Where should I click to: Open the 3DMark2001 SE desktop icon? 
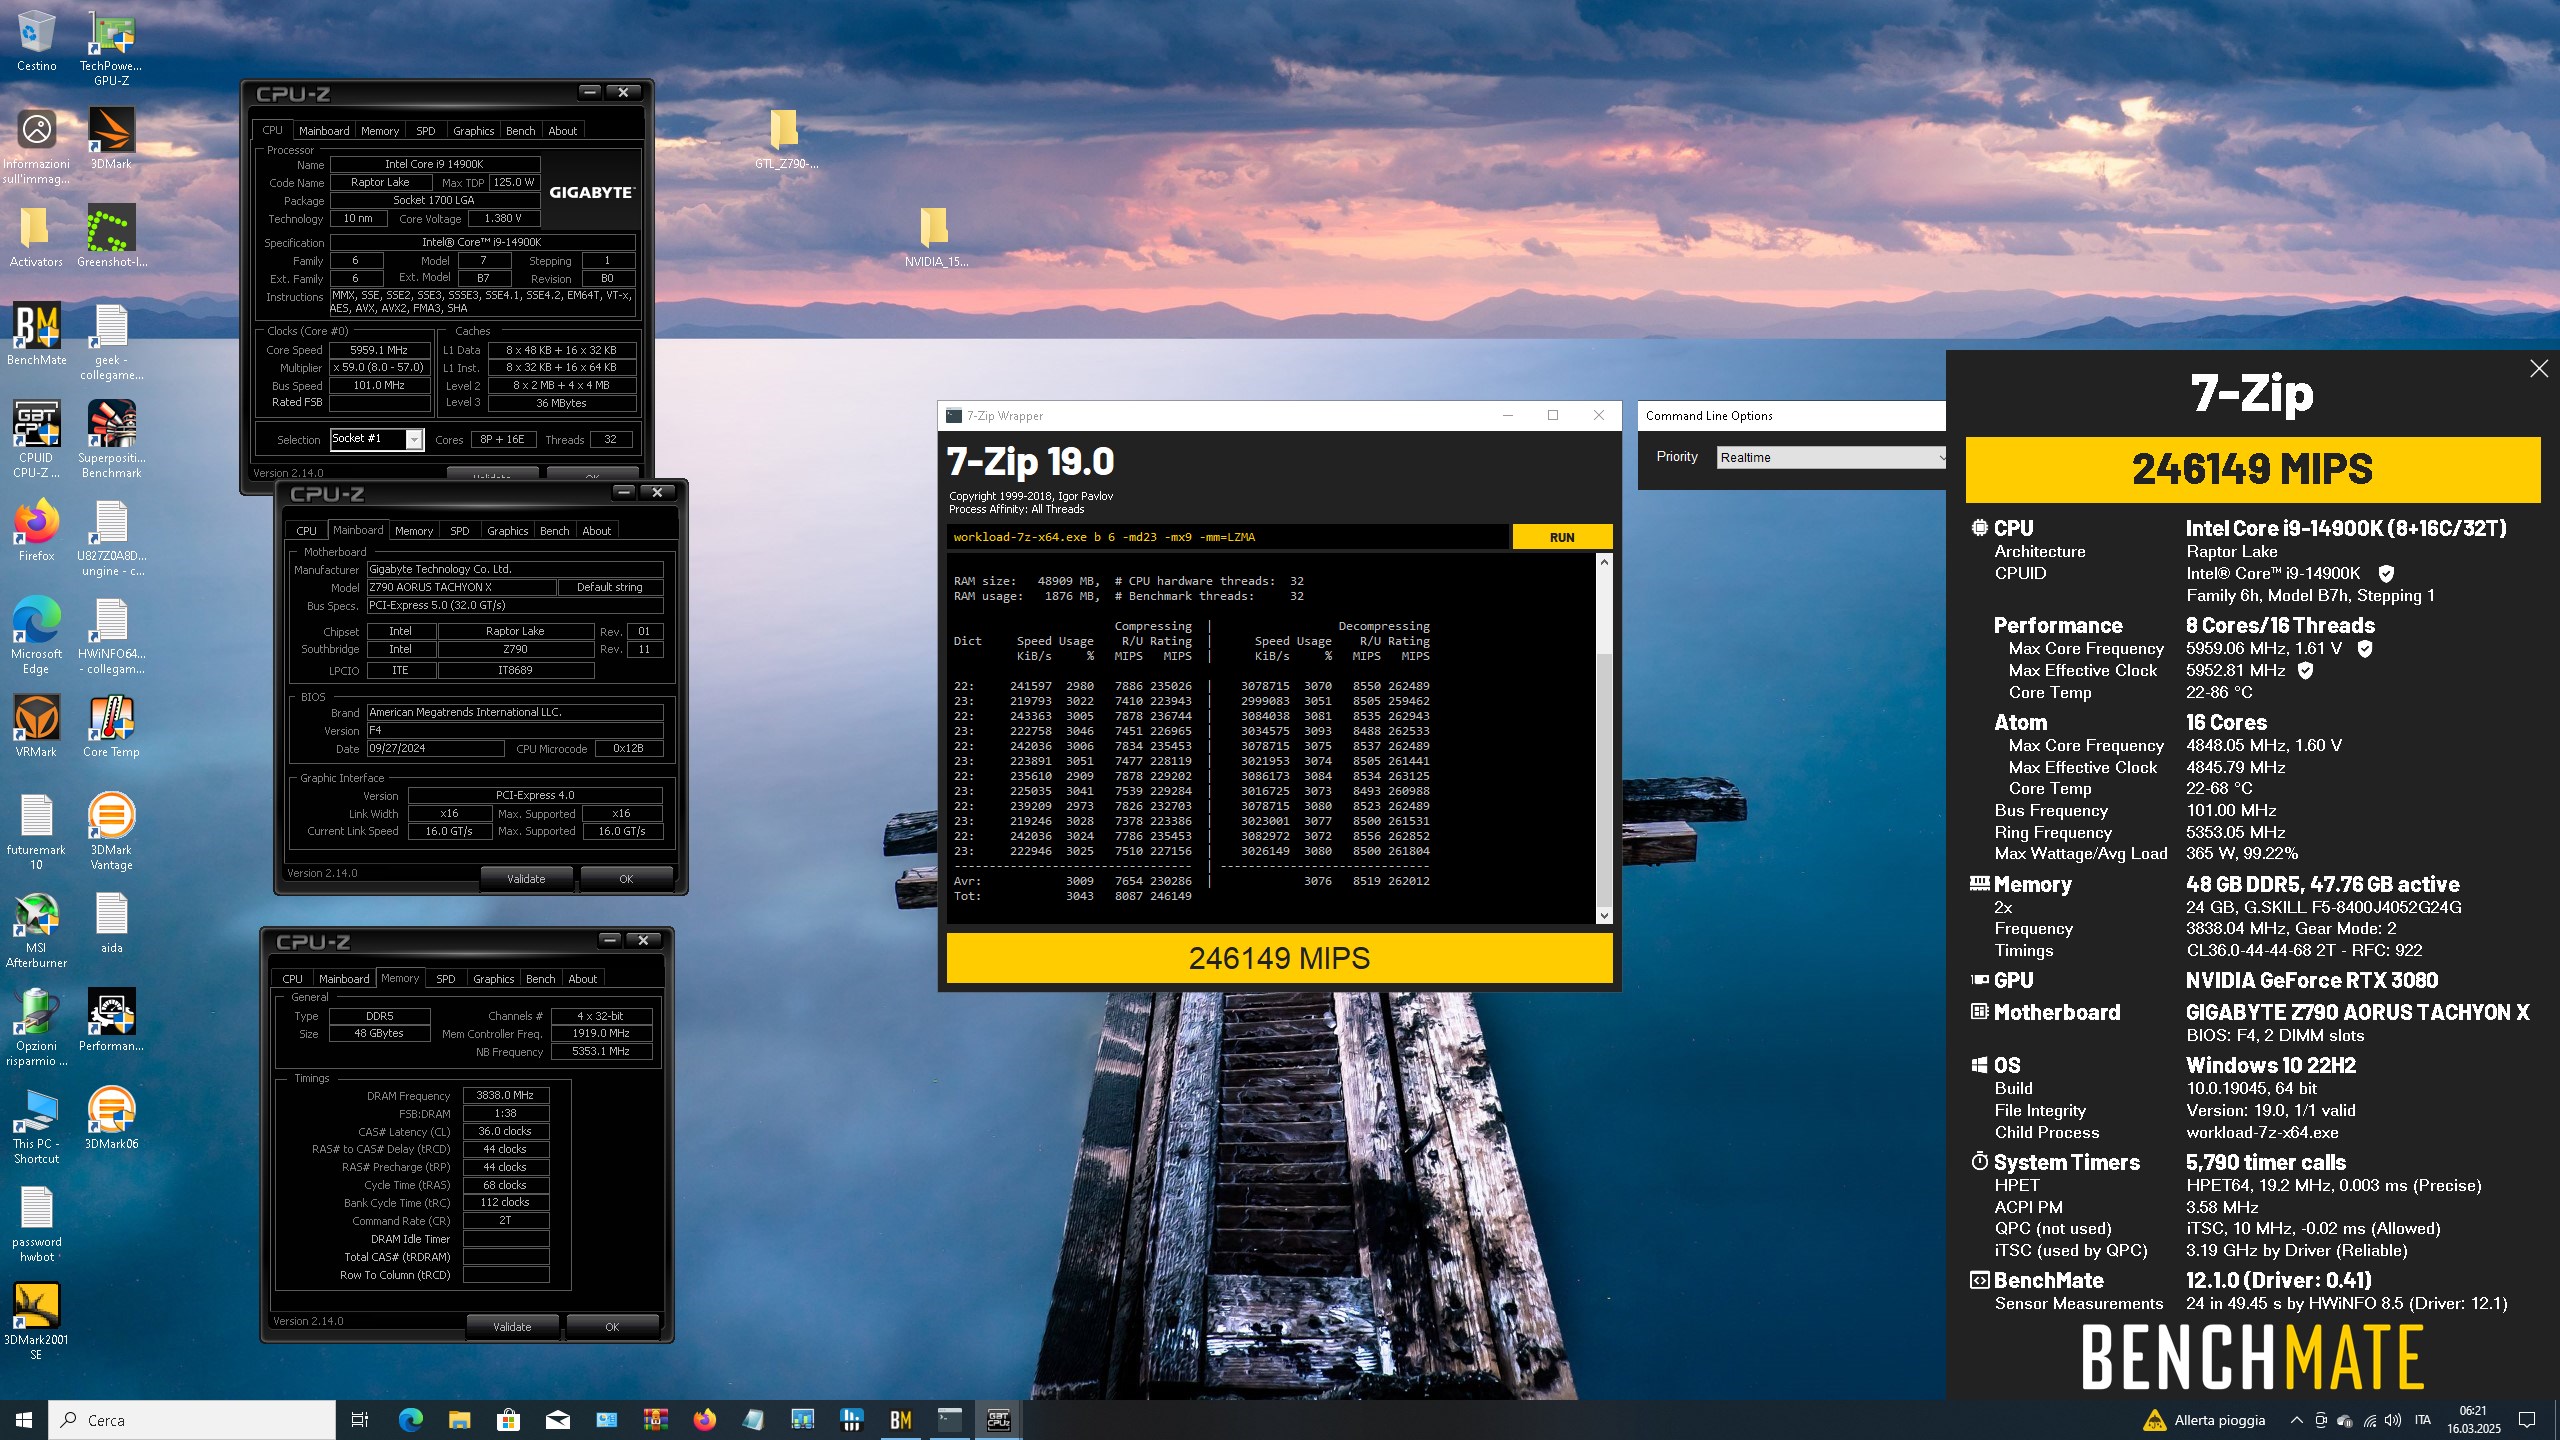pyautogui.click(x=37, y=1320)
